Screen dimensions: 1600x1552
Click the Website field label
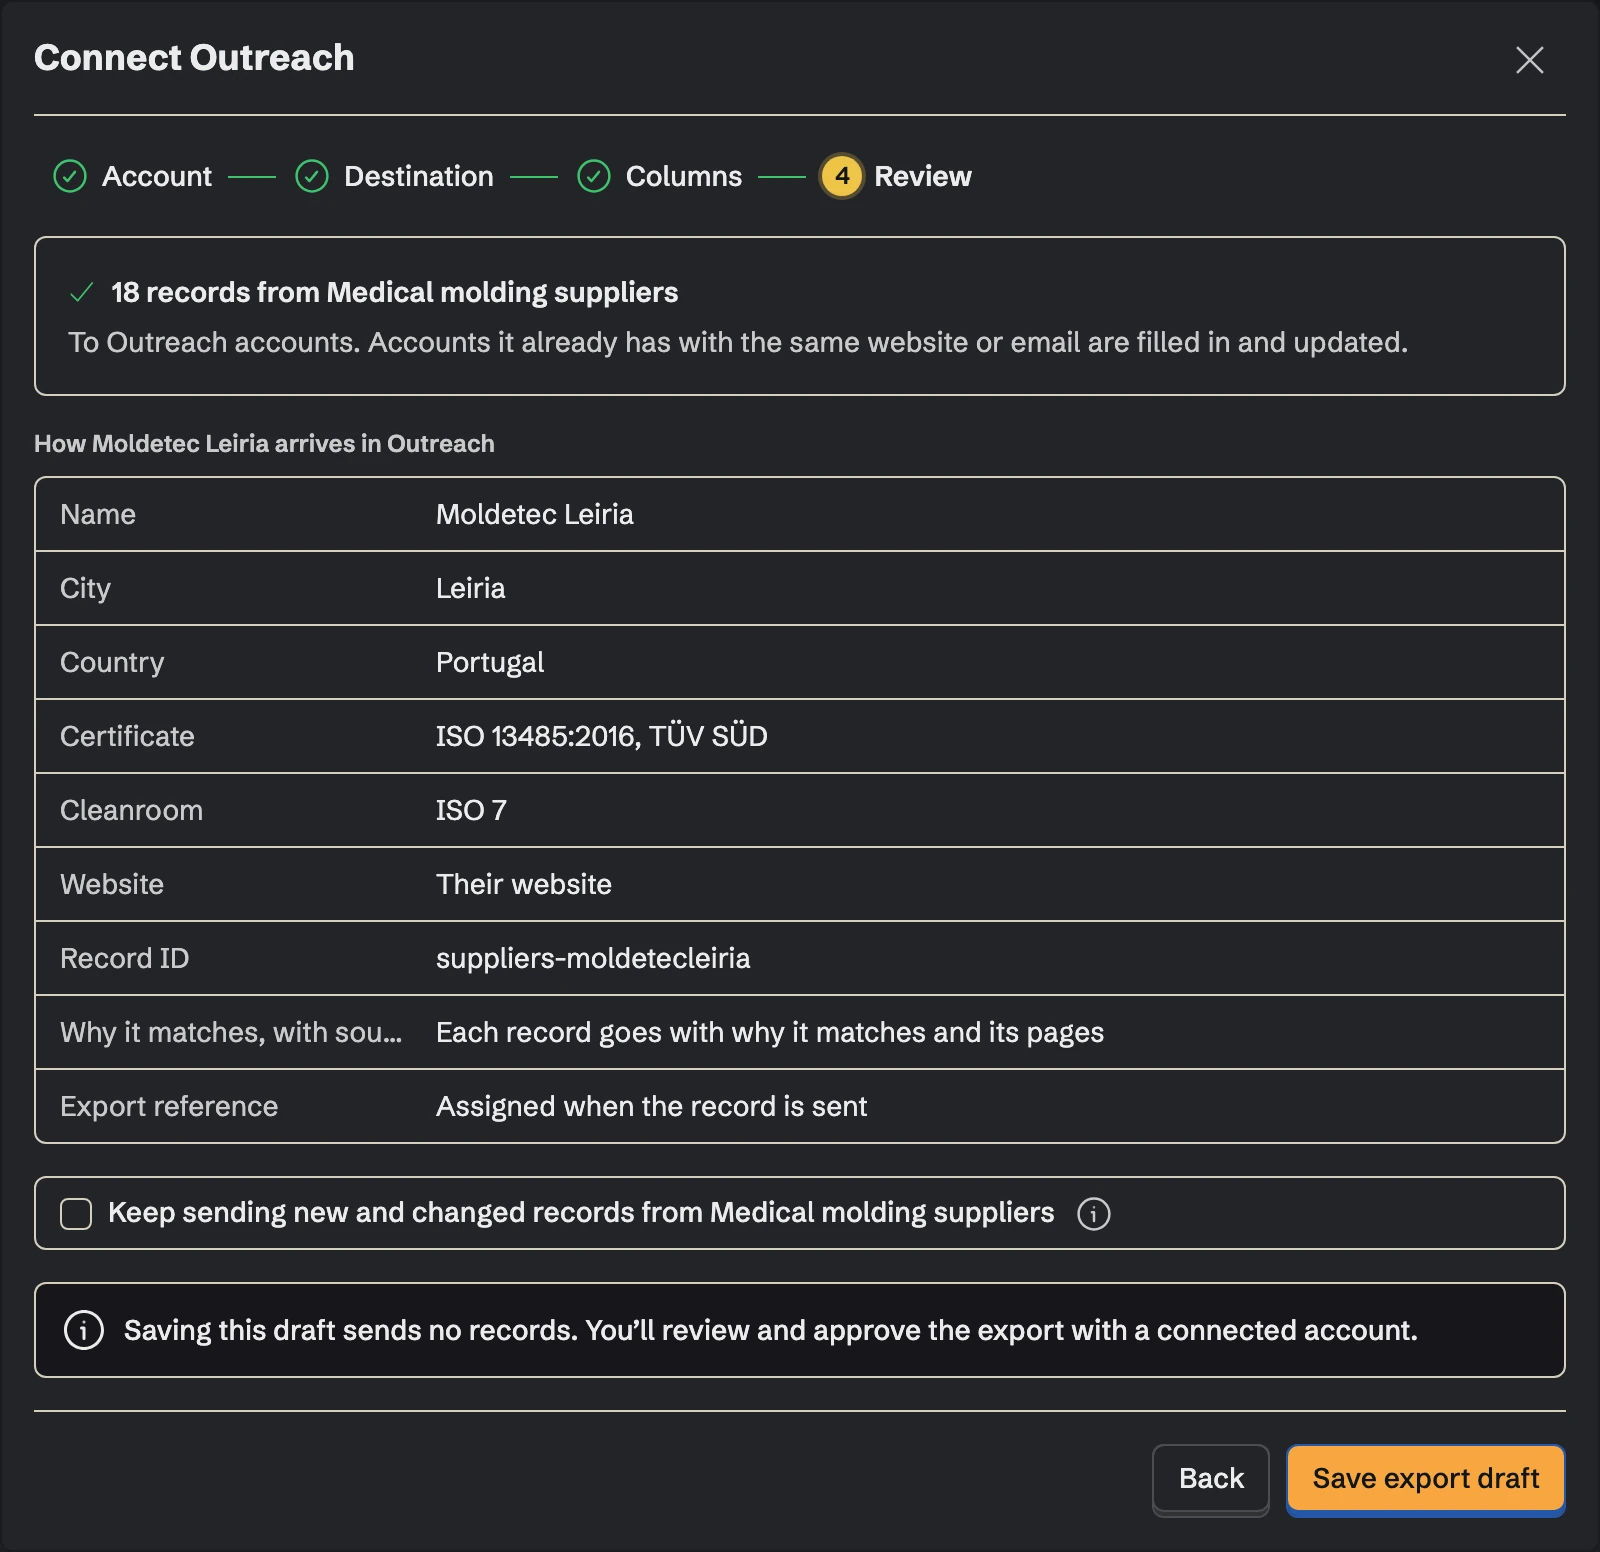(x=112, y=884)
